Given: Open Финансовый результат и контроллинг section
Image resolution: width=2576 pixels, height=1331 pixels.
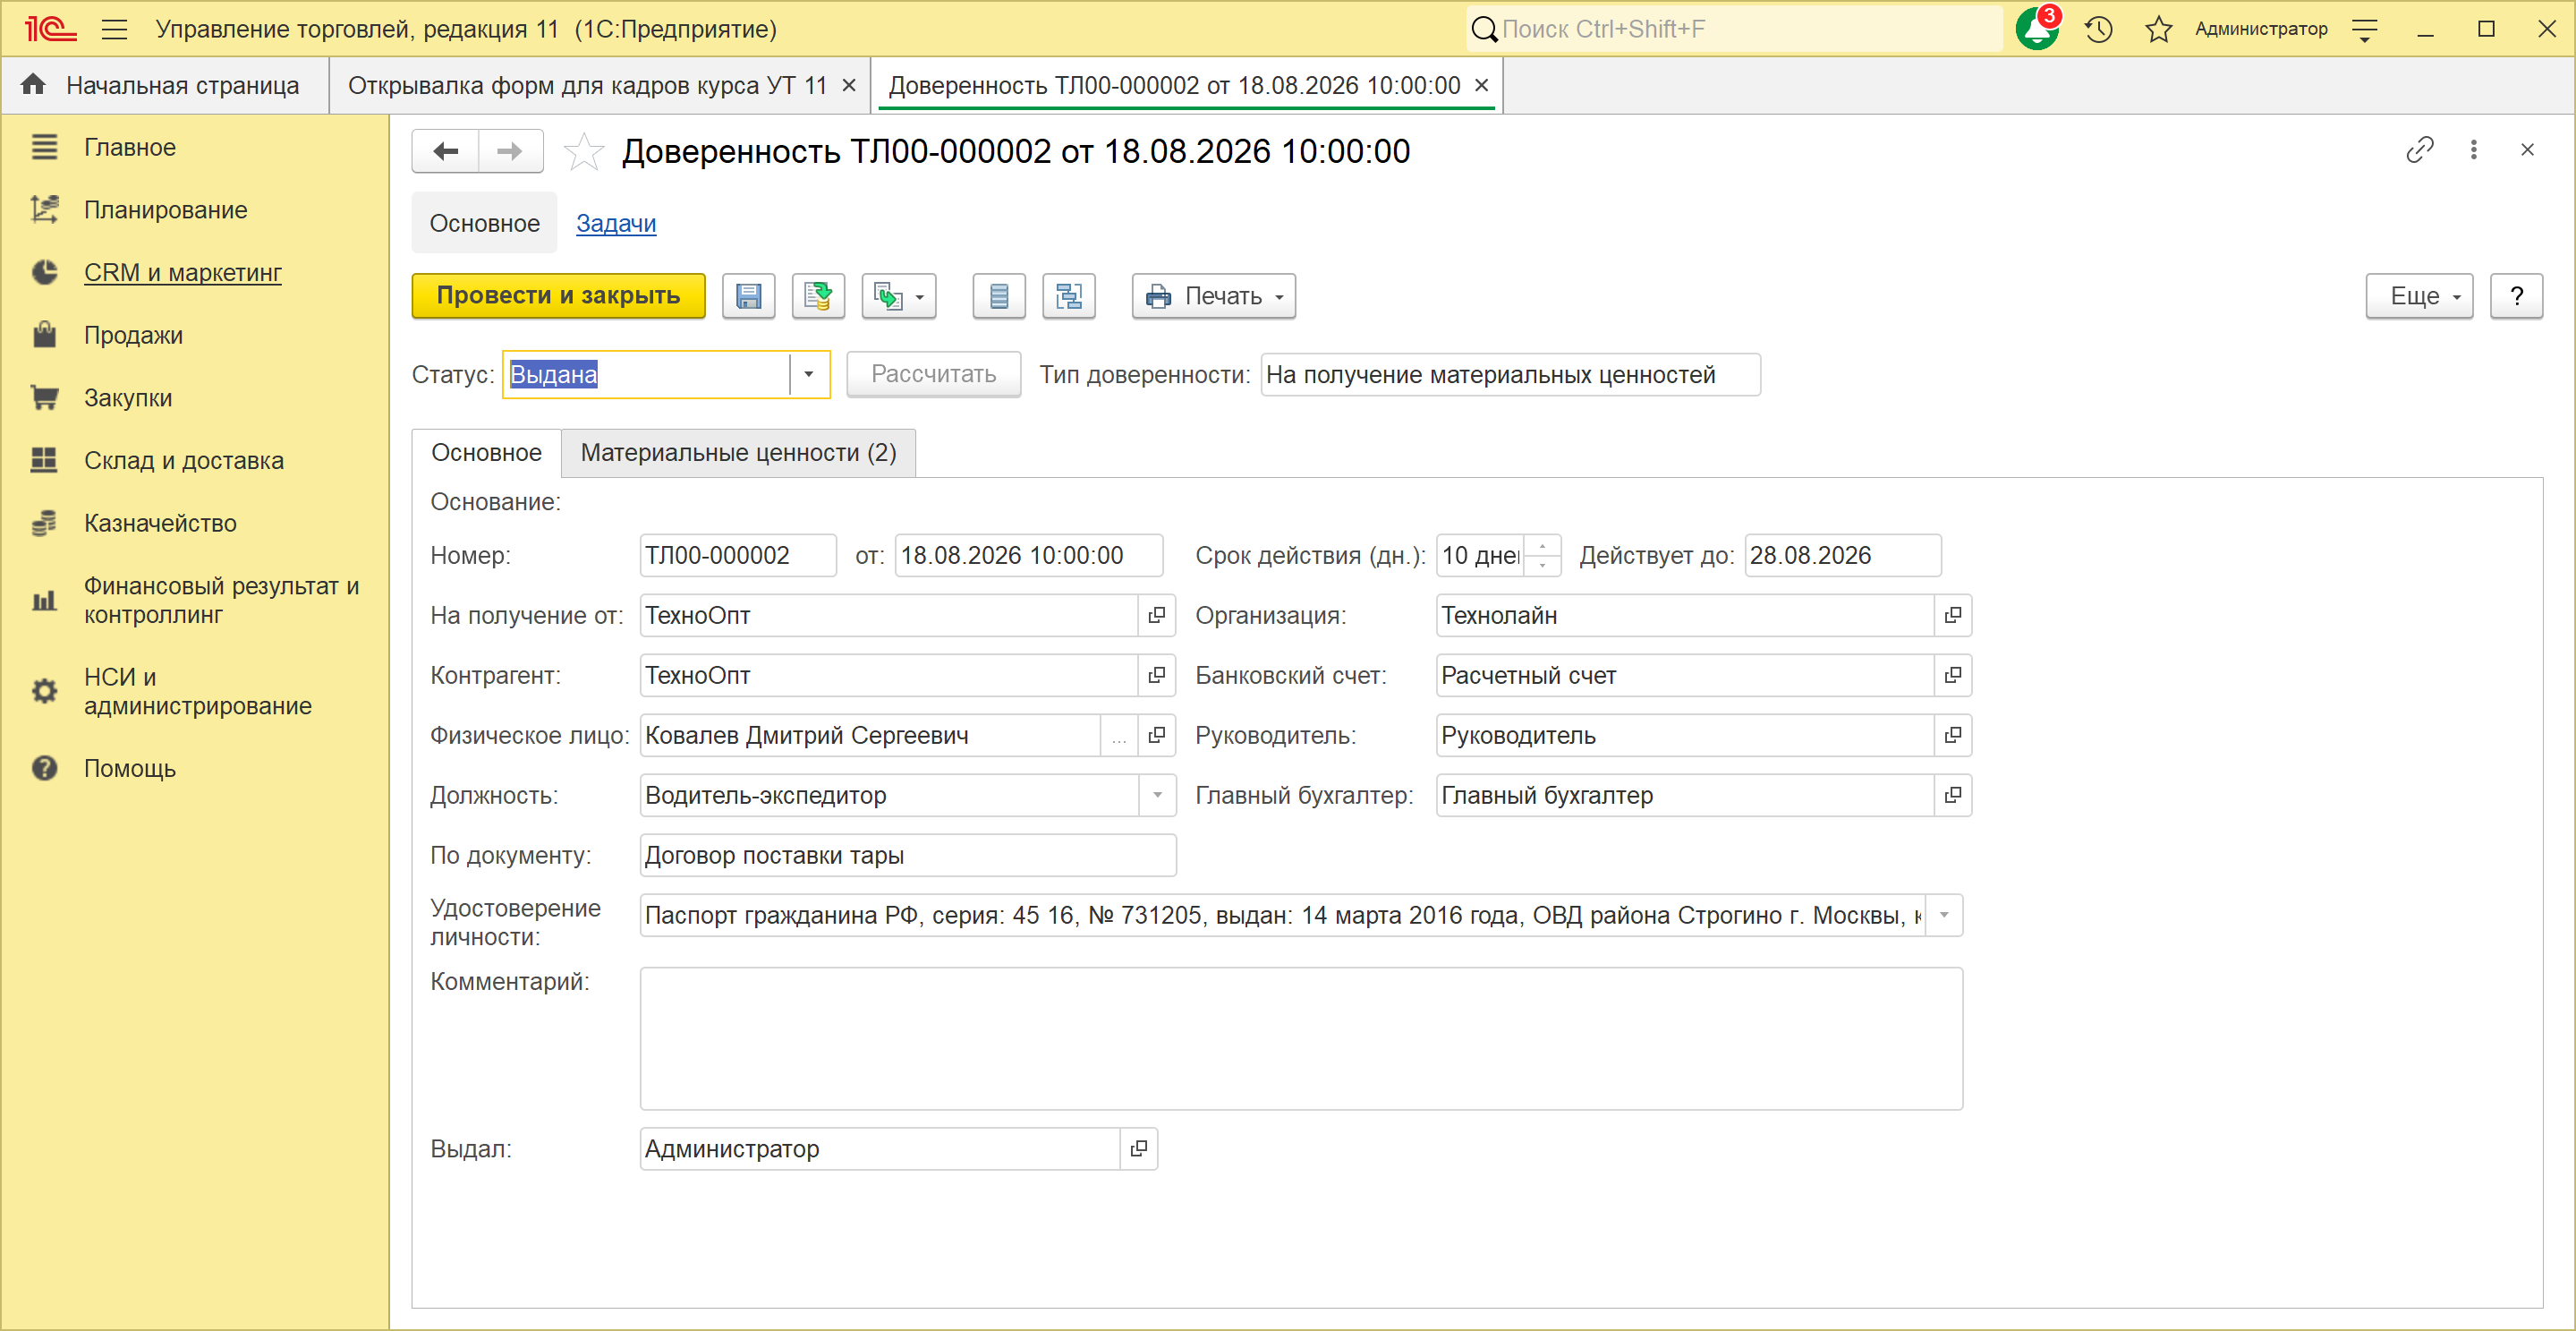Looking at the screenshot, I should (x=221, y=600).
